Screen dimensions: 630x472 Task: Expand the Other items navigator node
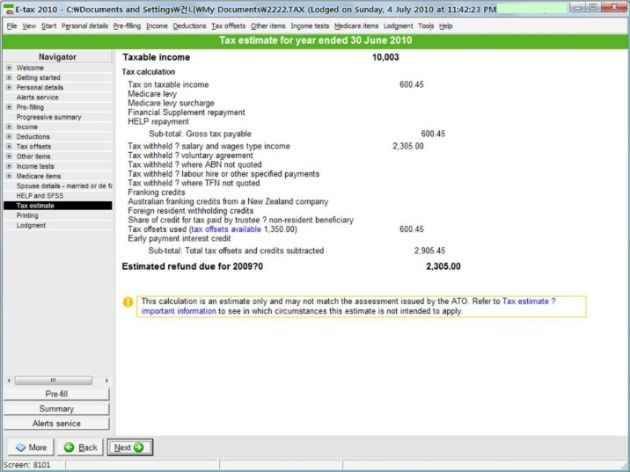9,156
